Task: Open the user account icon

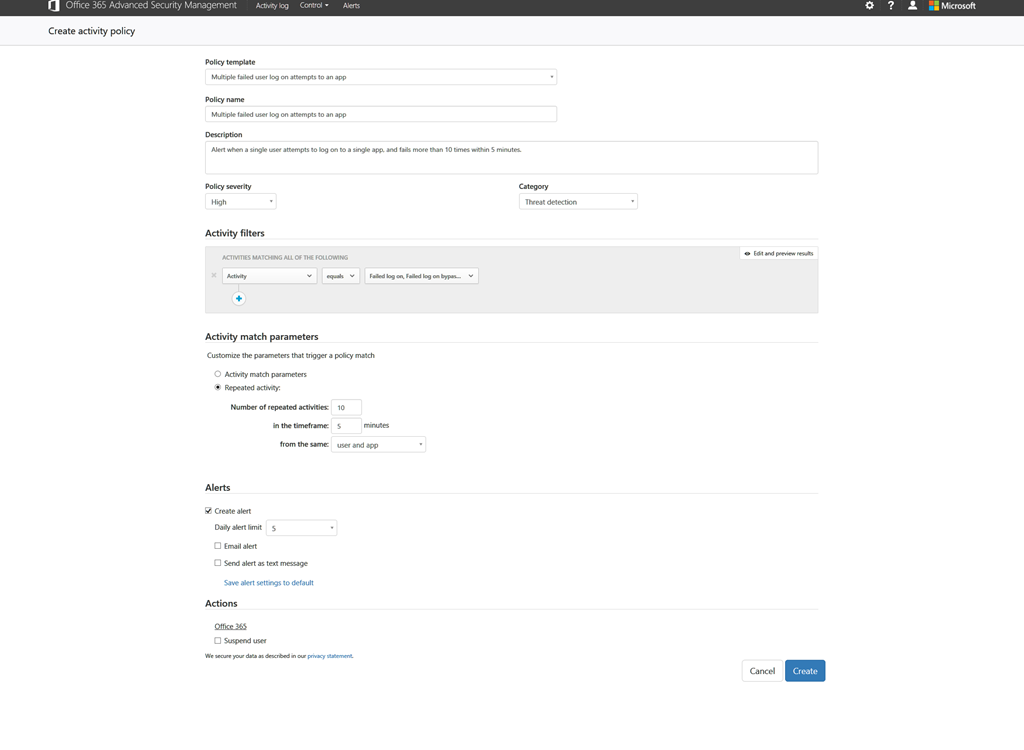Action: tap(912, 6)
